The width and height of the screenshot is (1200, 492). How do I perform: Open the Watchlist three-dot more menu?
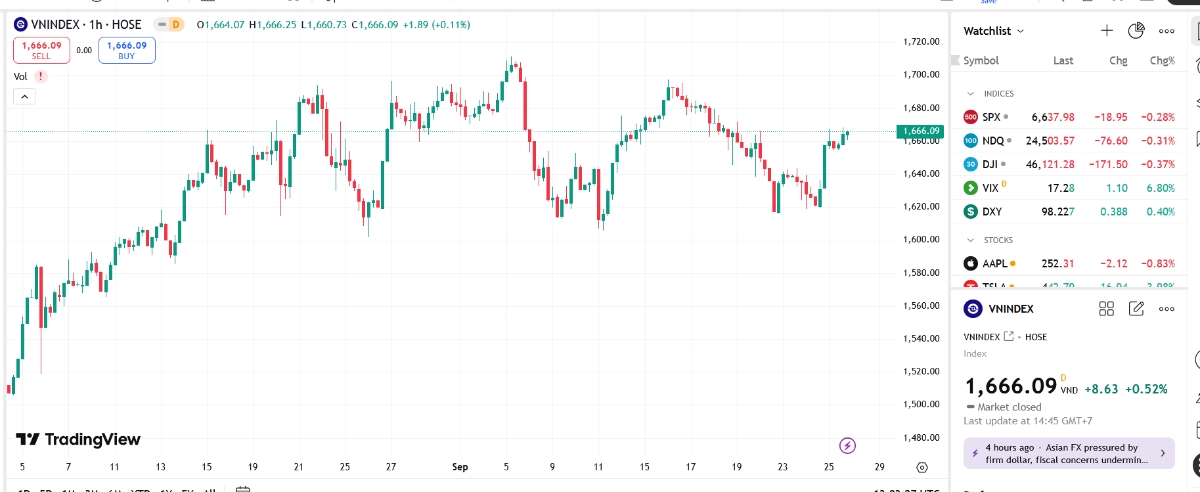click(x=1166, y=31)
